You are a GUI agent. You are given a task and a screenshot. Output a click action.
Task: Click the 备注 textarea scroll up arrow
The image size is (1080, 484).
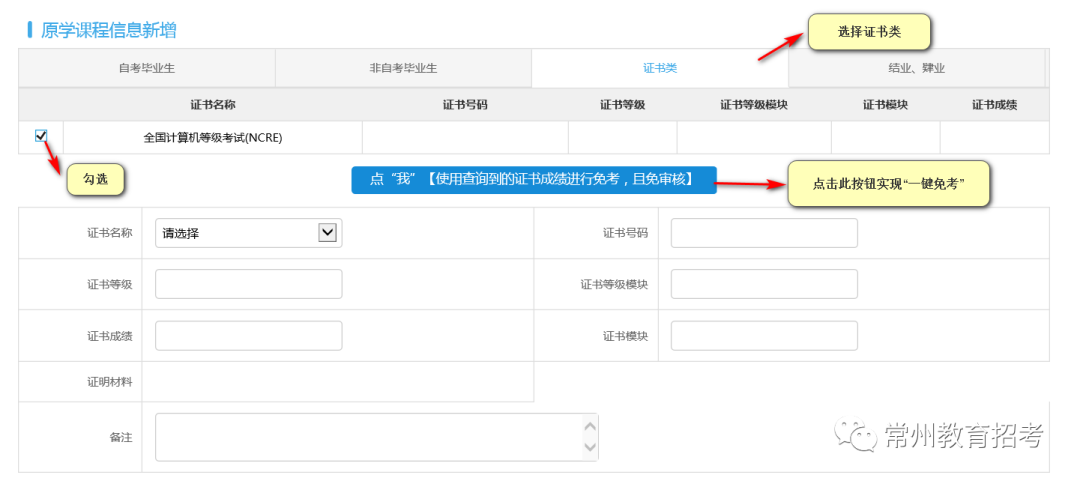590,426
